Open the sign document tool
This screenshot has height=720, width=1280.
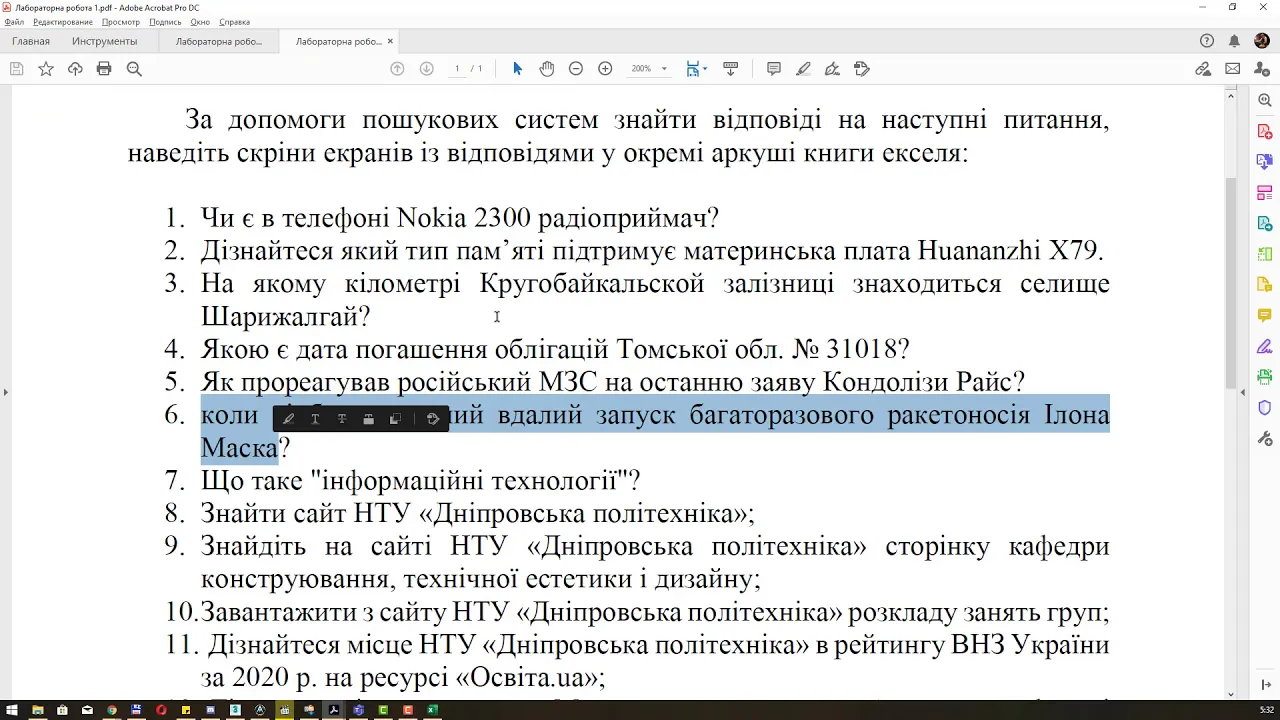pyautogui.click(x=832, y=69)
